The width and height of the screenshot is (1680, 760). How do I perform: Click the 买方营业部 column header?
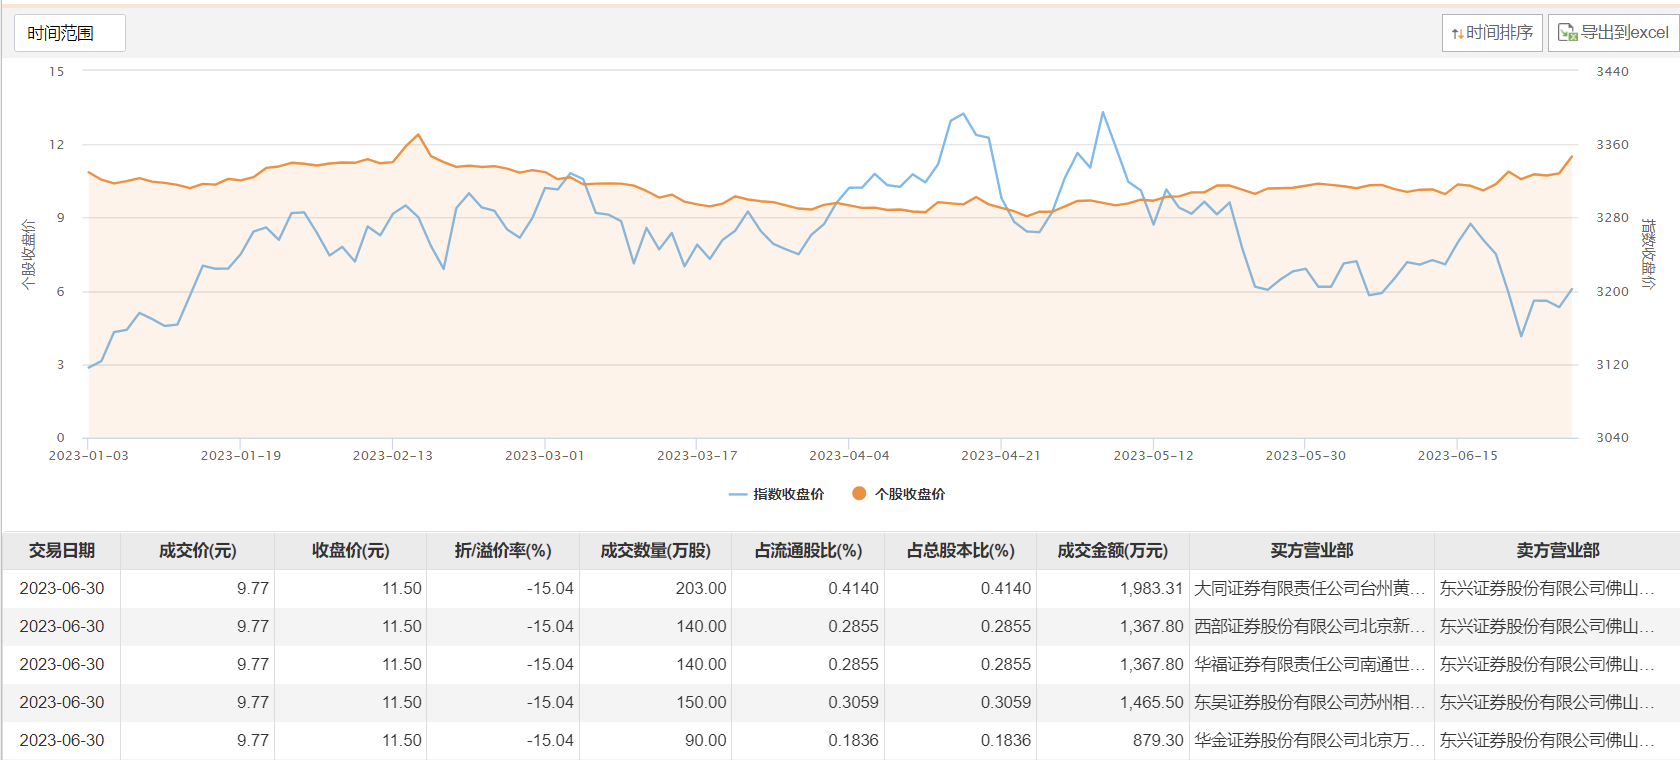[1311, 551]
